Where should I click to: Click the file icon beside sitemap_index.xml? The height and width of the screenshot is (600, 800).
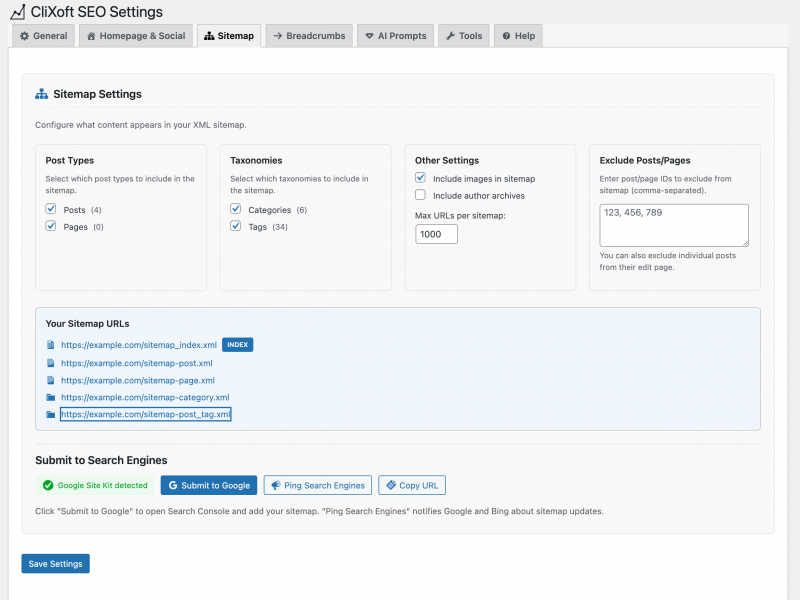coord(51,344)
